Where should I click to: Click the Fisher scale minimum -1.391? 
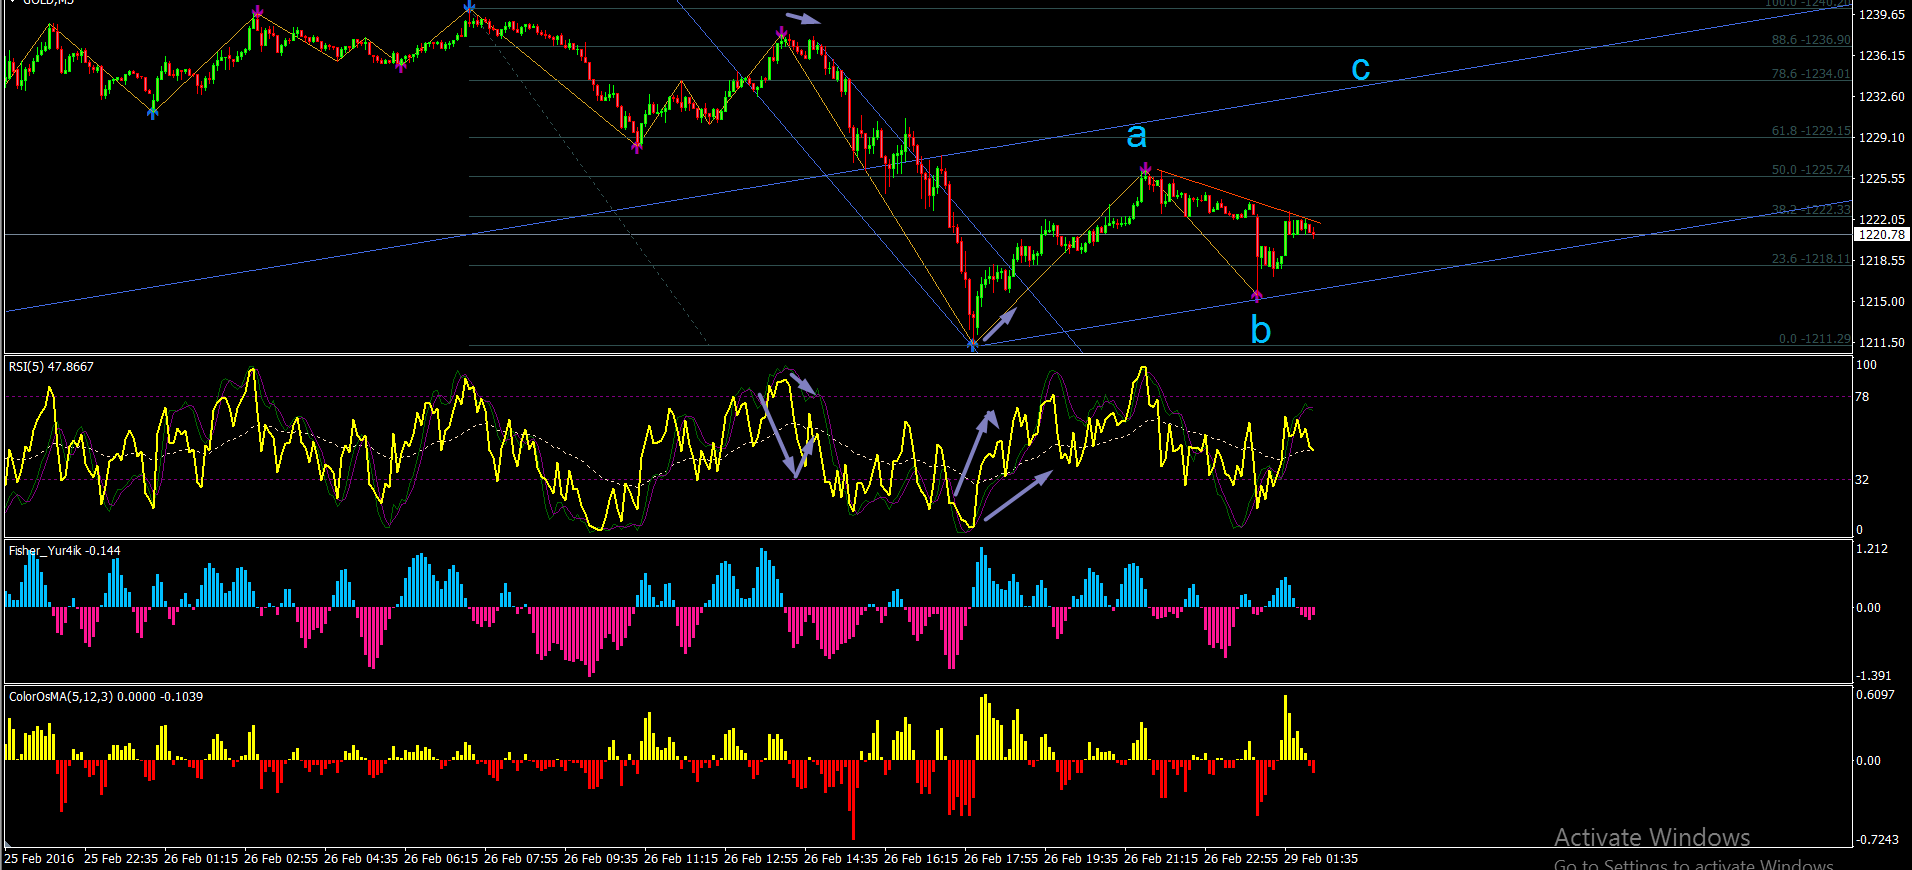[1873, 676]
